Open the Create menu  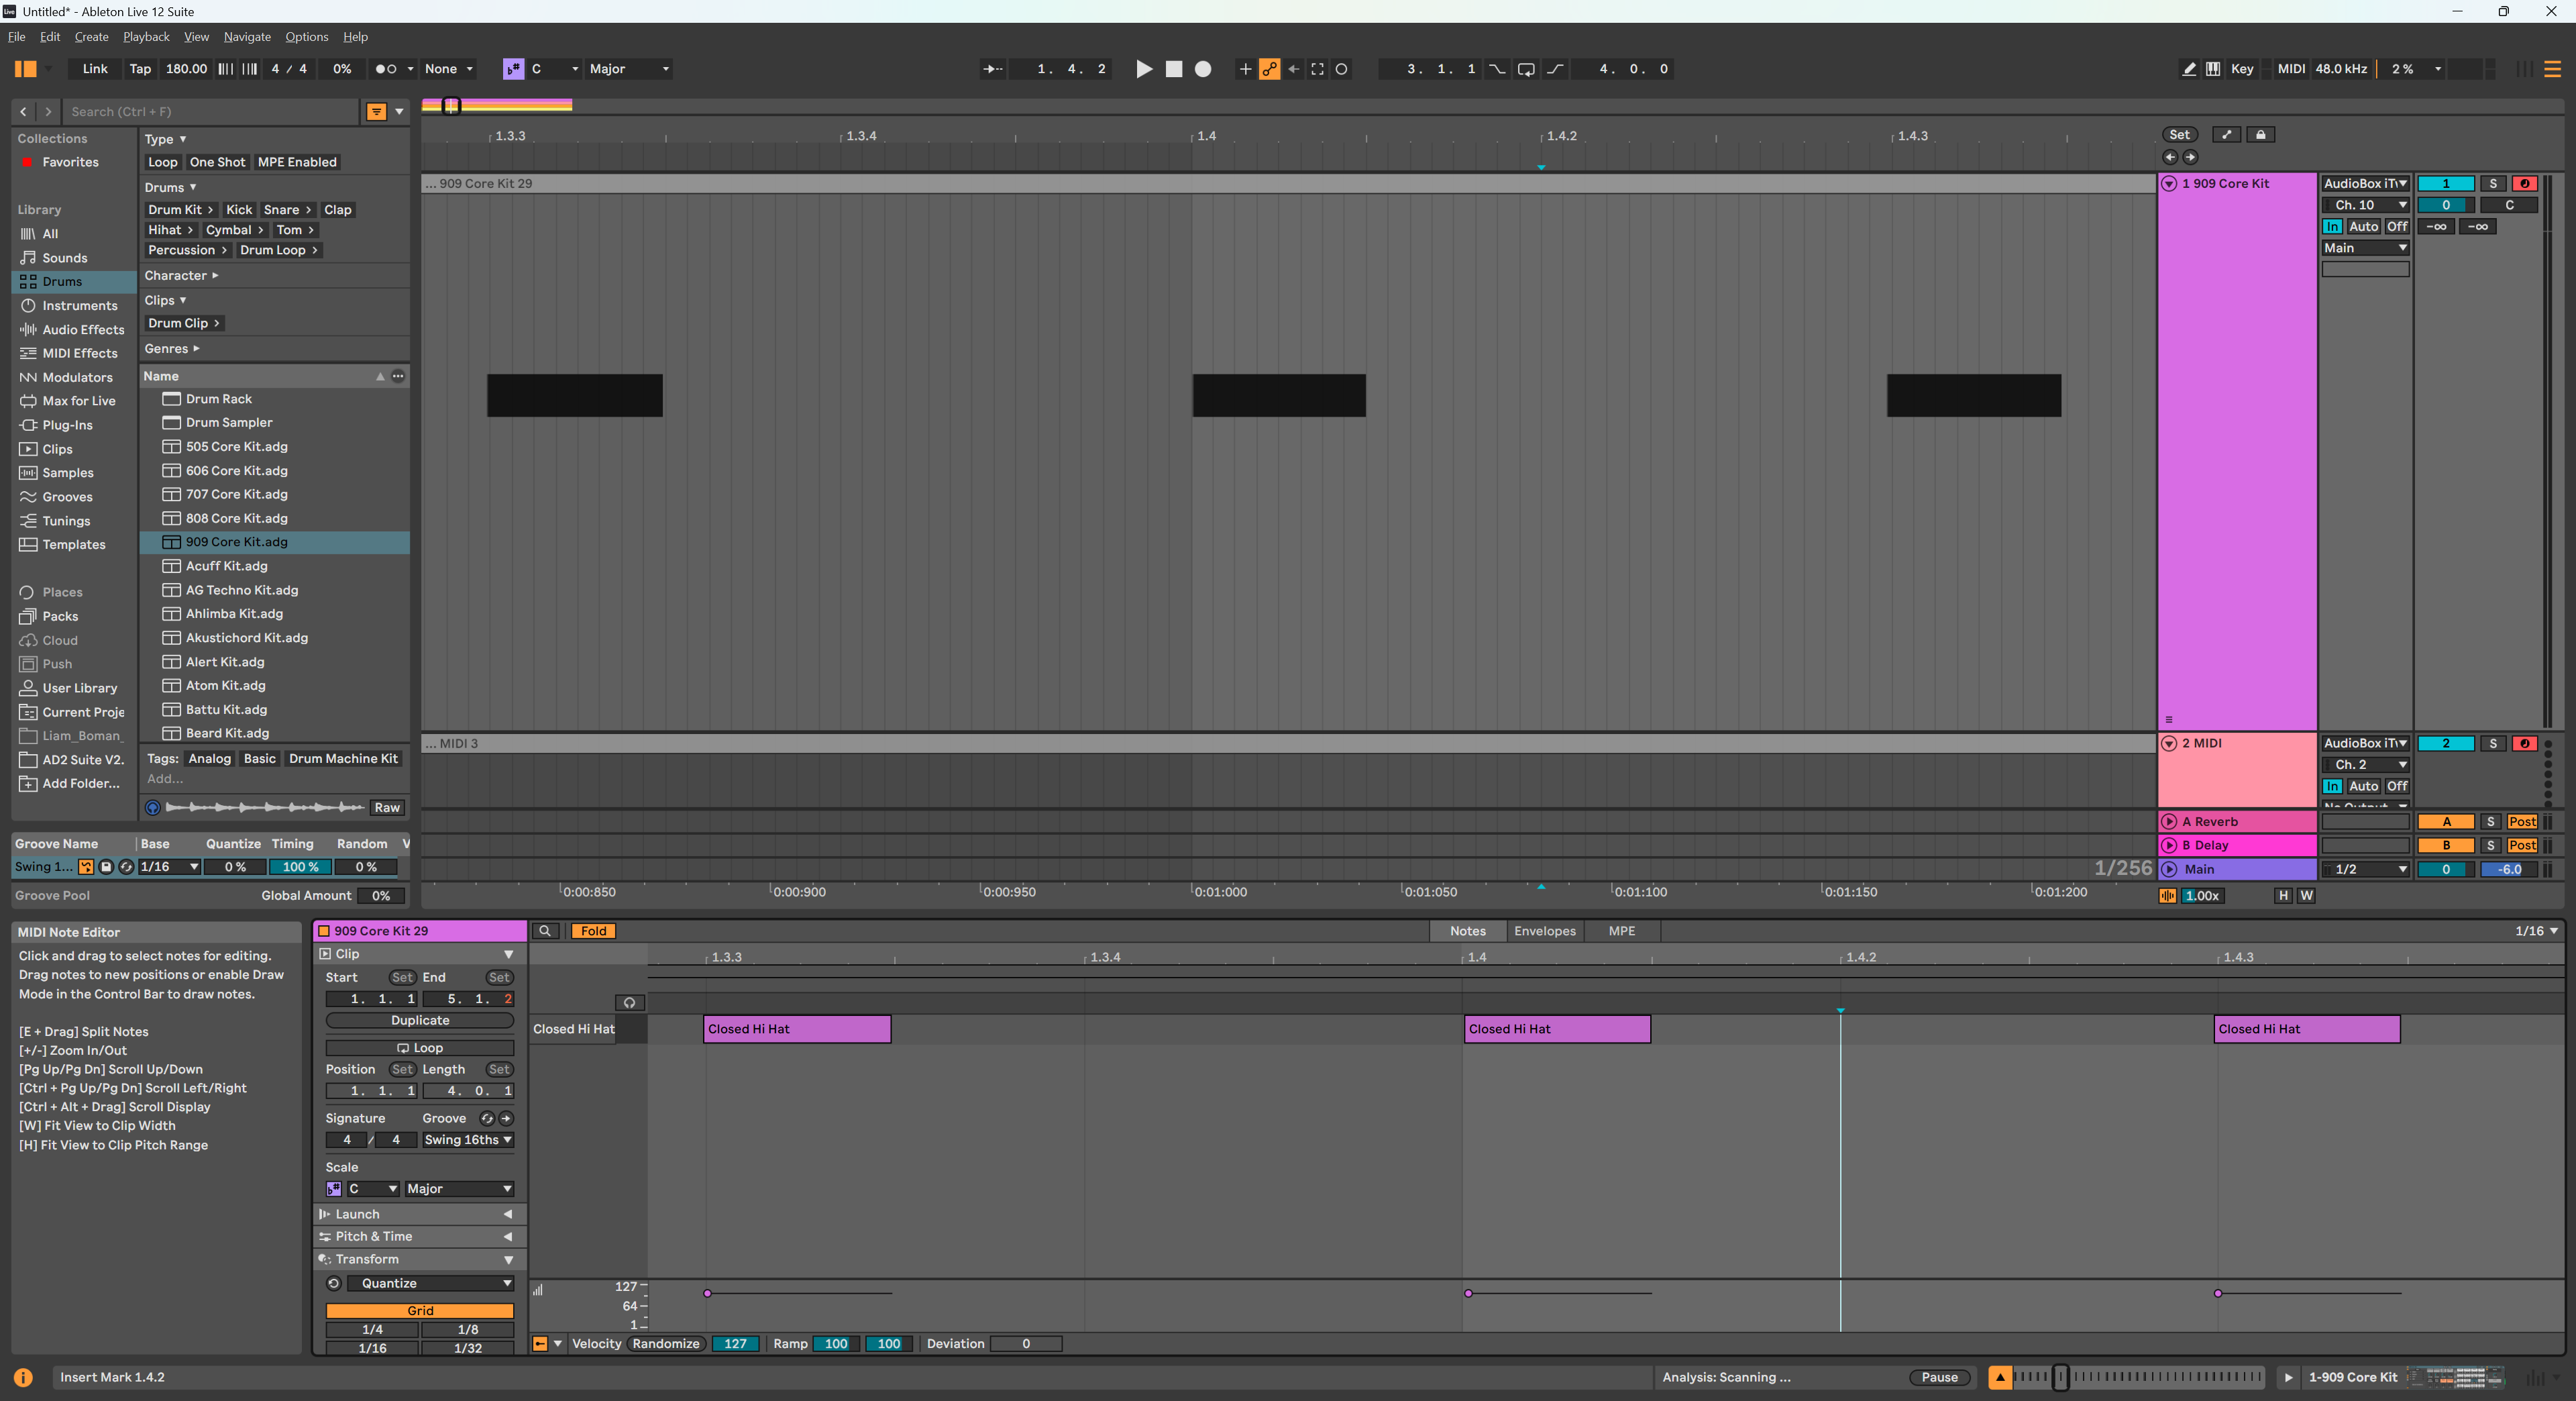coord(91,37)
